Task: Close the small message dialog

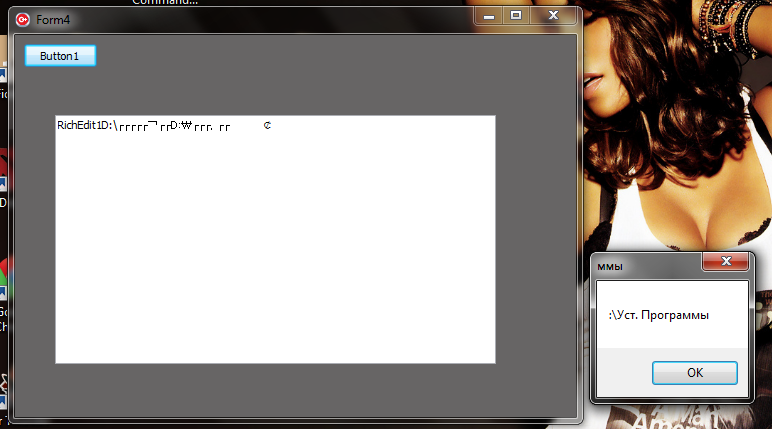Action: click(726, 262)
